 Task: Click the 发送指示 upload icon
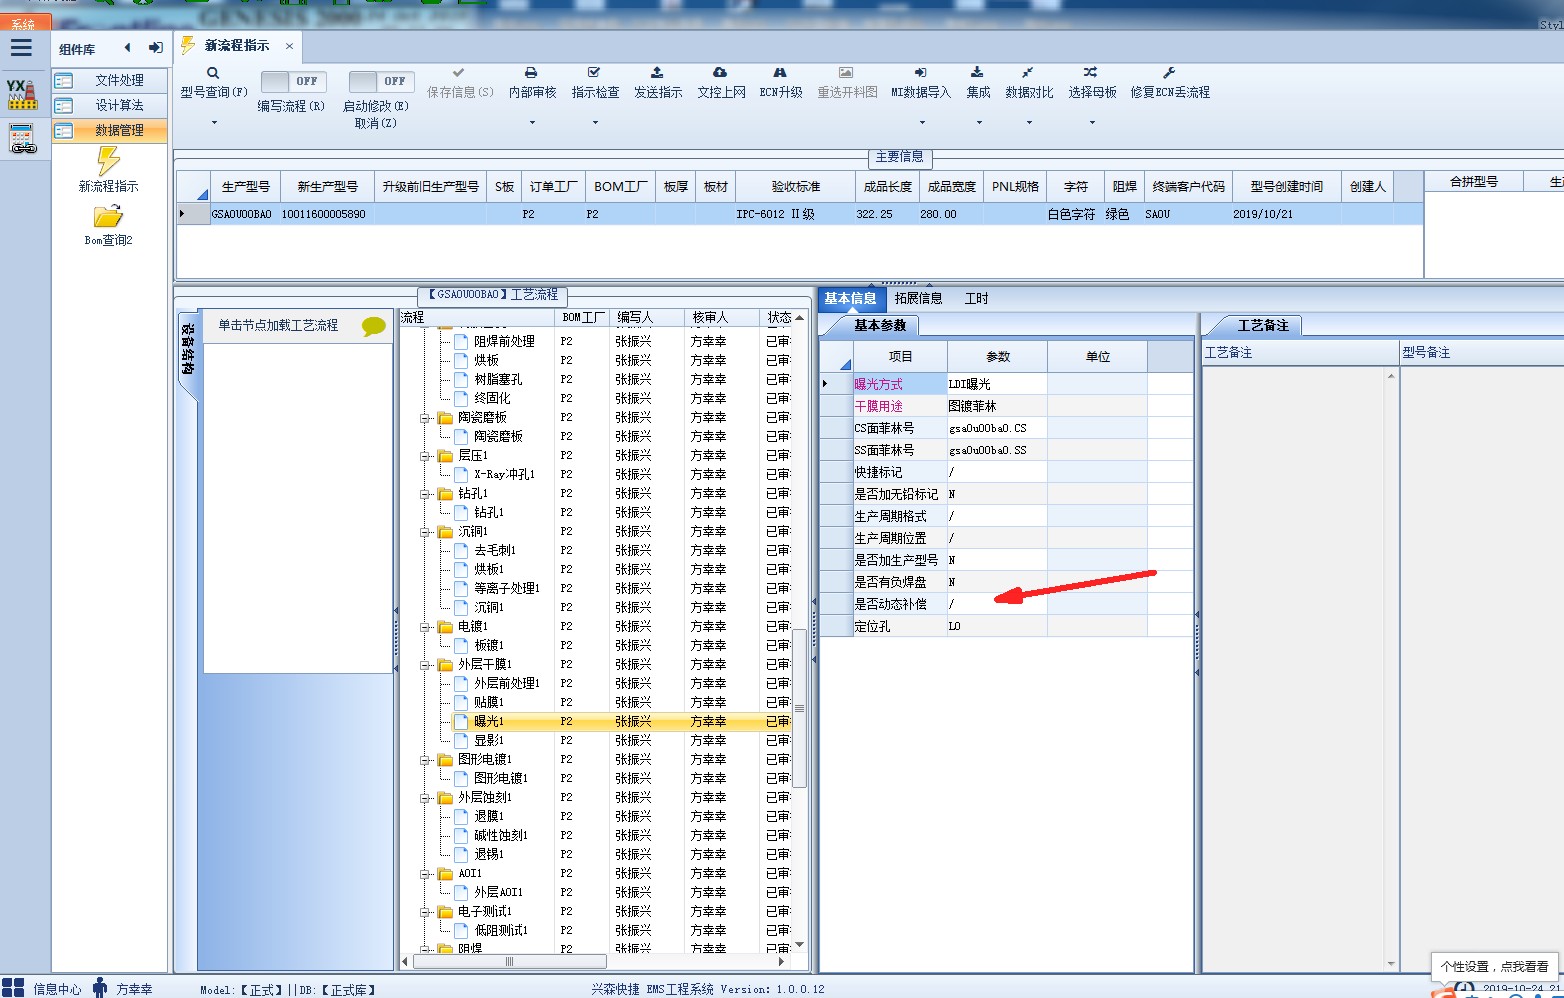(657, 73)
